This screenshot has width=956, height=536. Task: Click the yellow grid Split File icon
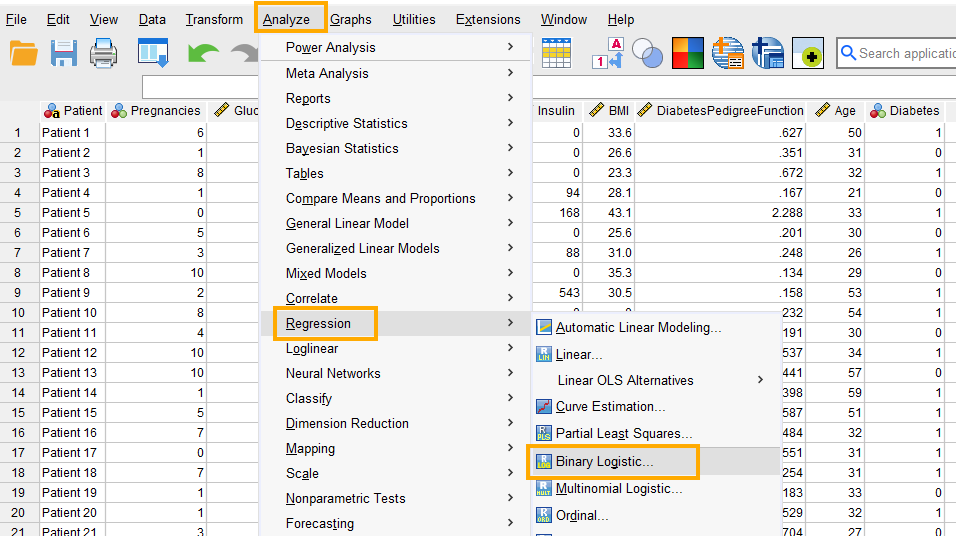coord(556,53)
